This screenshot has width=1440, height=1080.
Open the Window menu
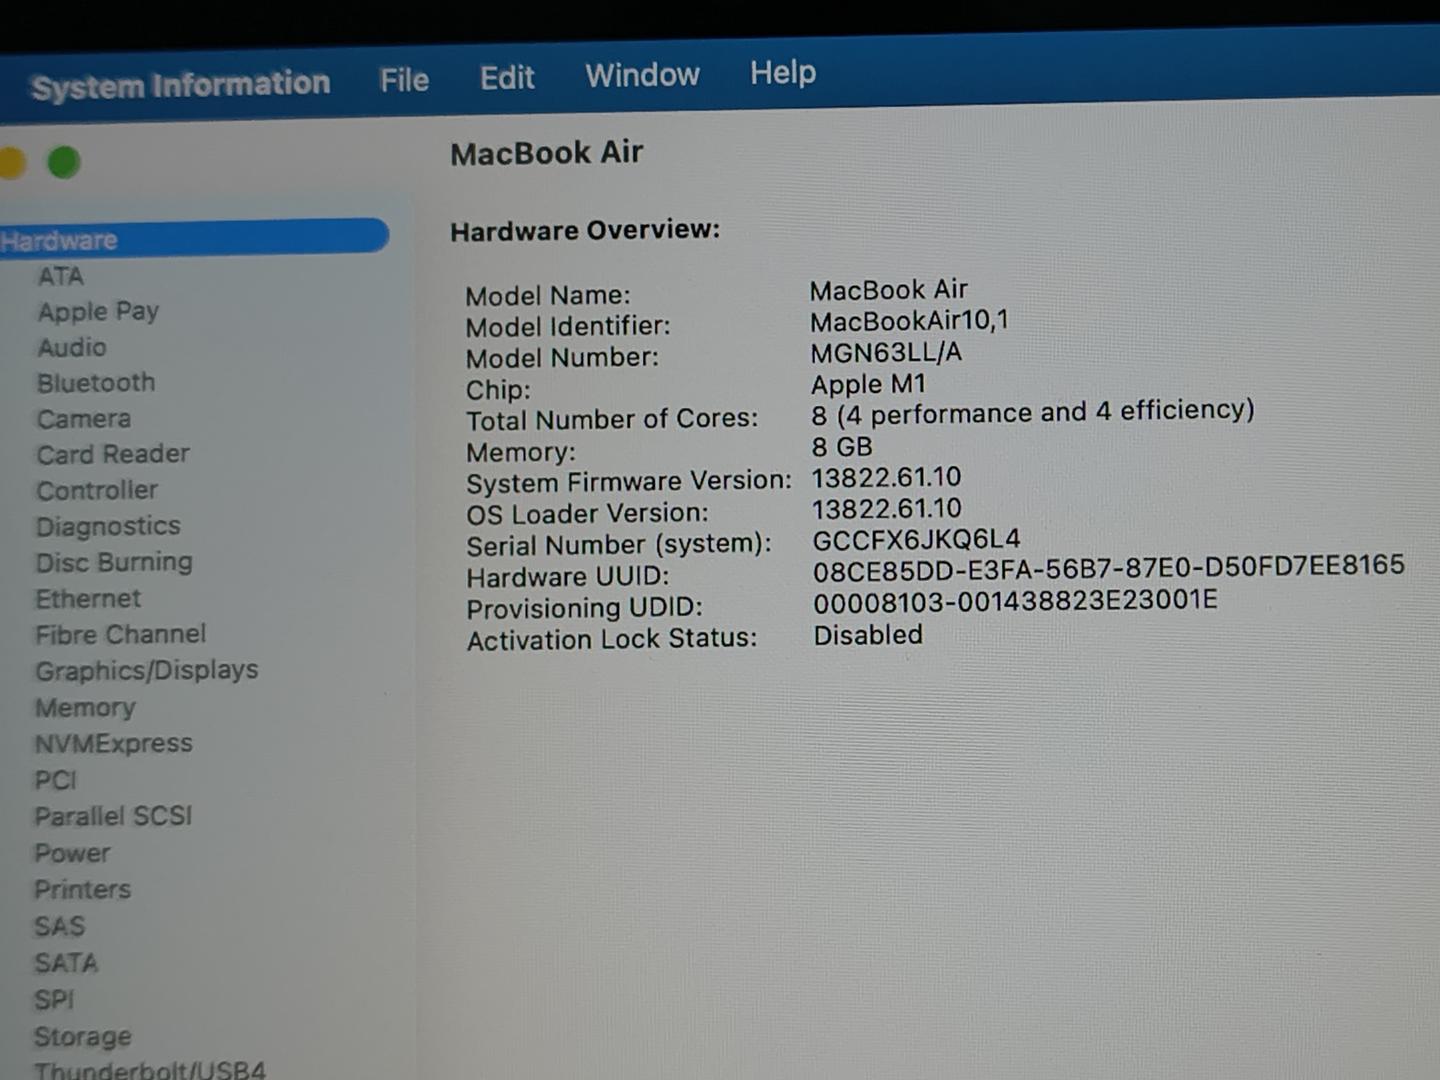pyautogui.click(x=642, y=75)
